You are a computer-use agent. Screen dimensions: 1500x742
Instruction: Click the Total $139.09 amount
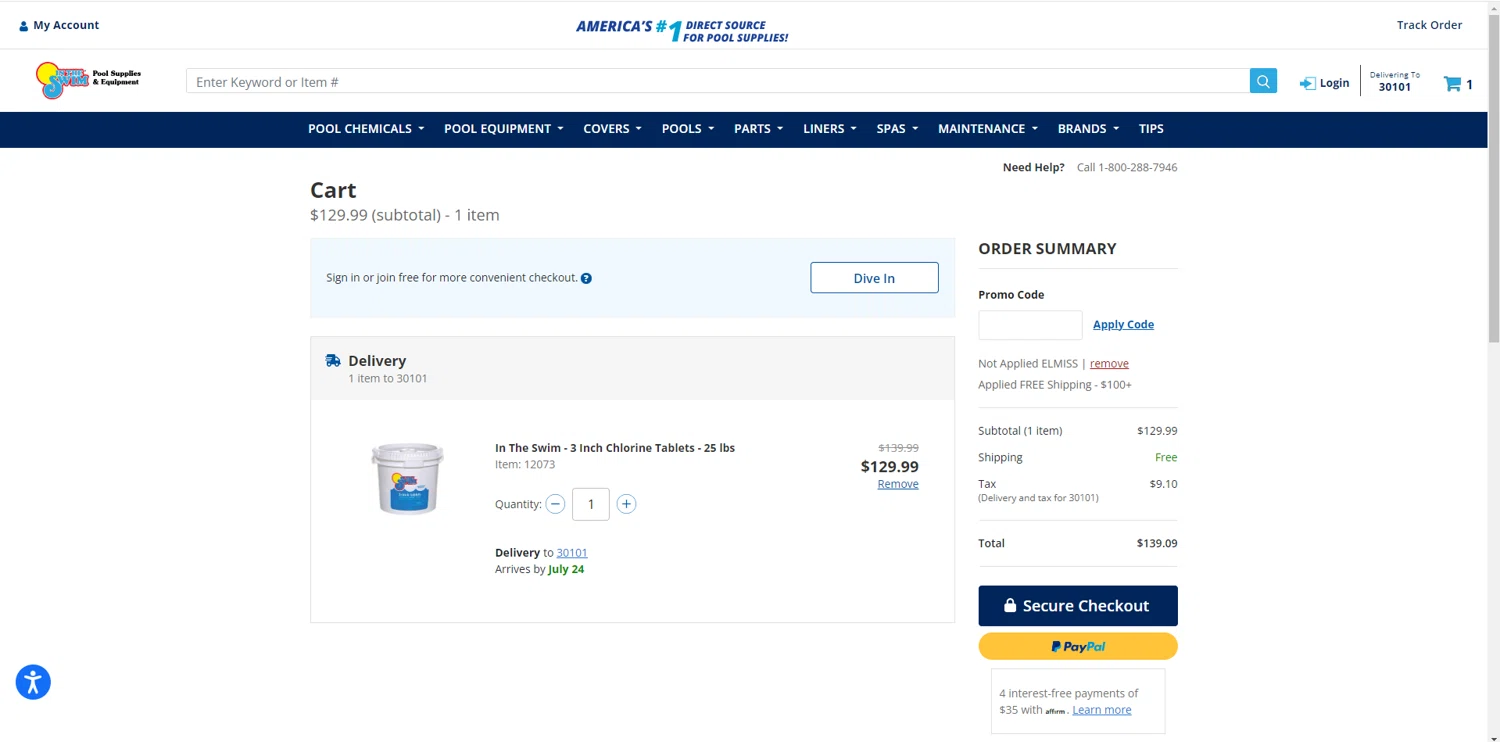tap(1157, 543)
